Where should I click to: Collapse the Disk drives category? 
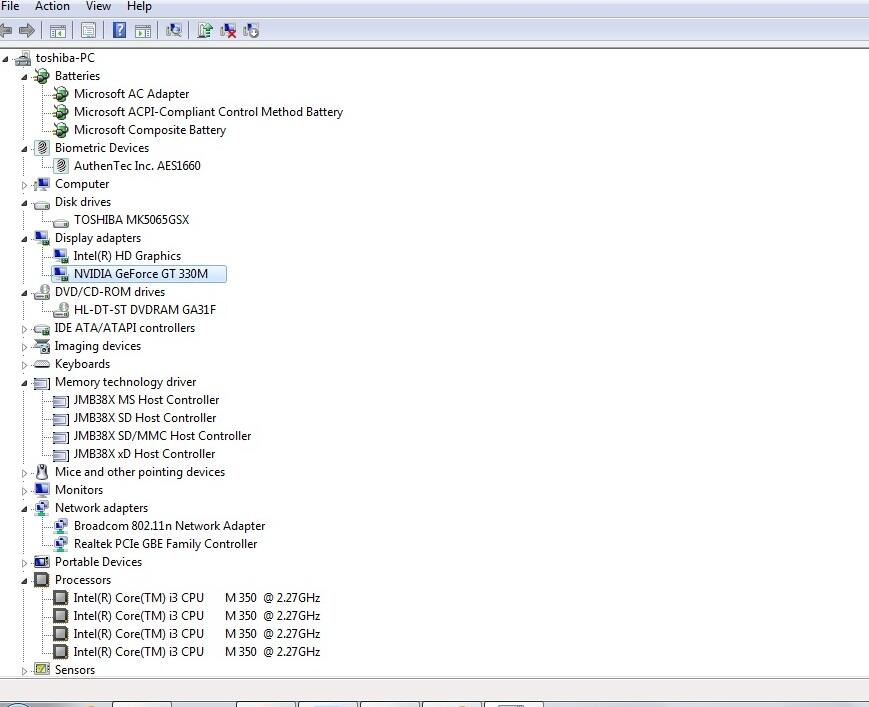click(x=24, y=203)
